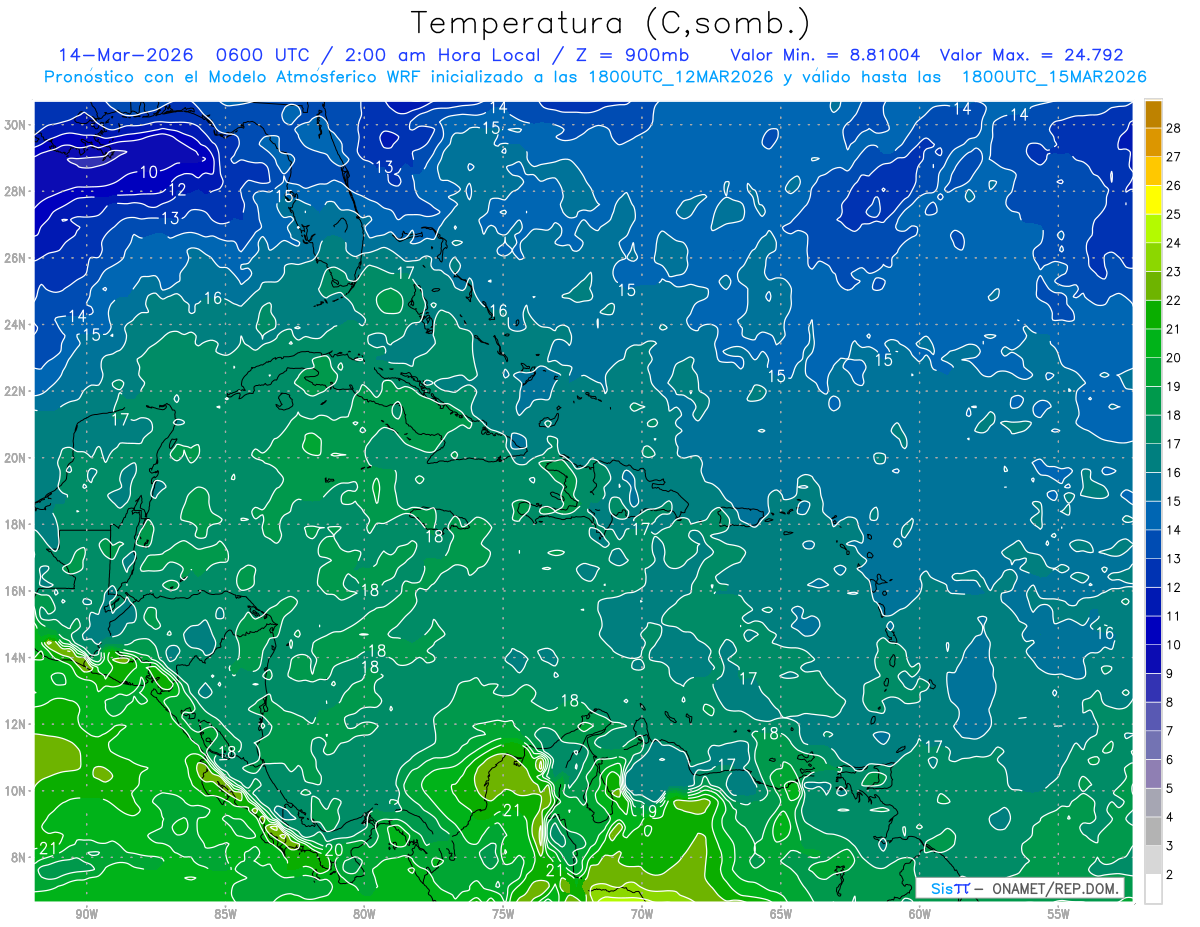Click the color scale label "28"
The image size is (1200, 927).
tap(1174, 128)
